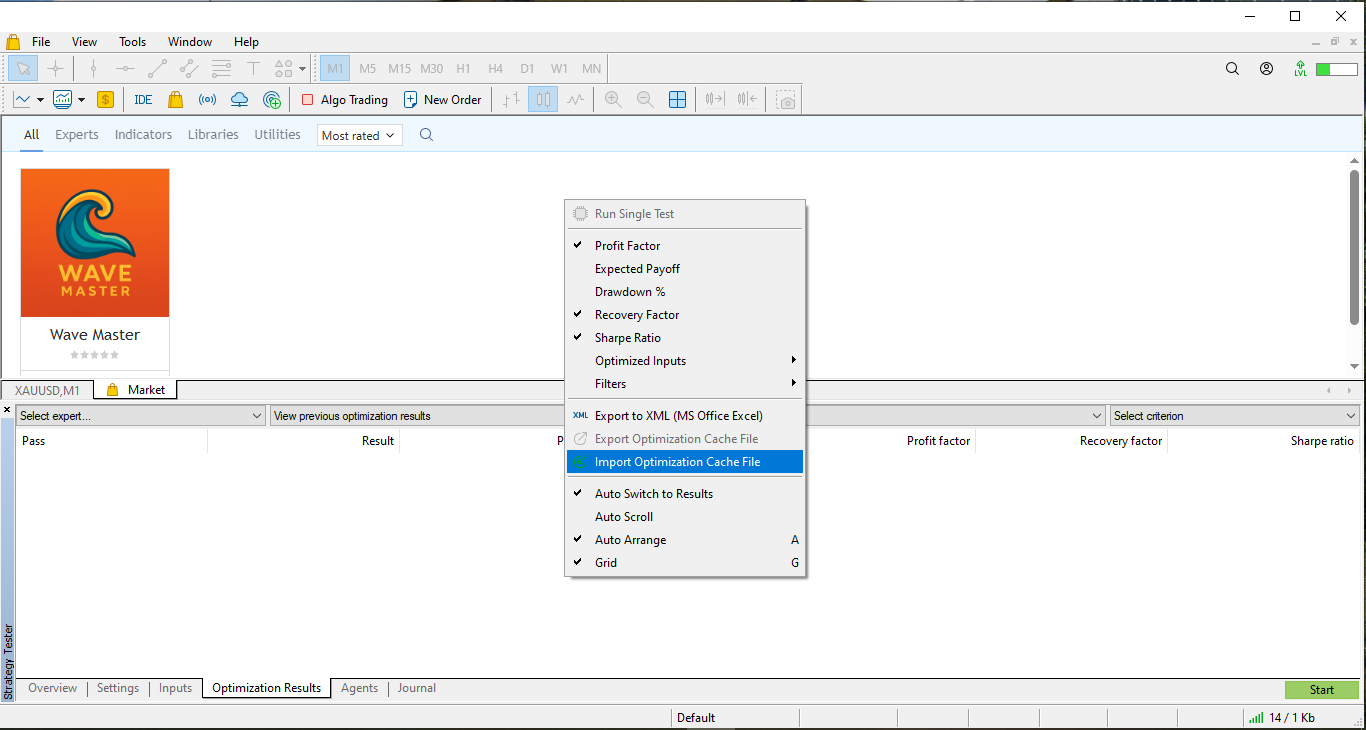Viewport: 1366px width, 730px height.
Task: Select Import Optimization Cache File
Action: point(677,462)
